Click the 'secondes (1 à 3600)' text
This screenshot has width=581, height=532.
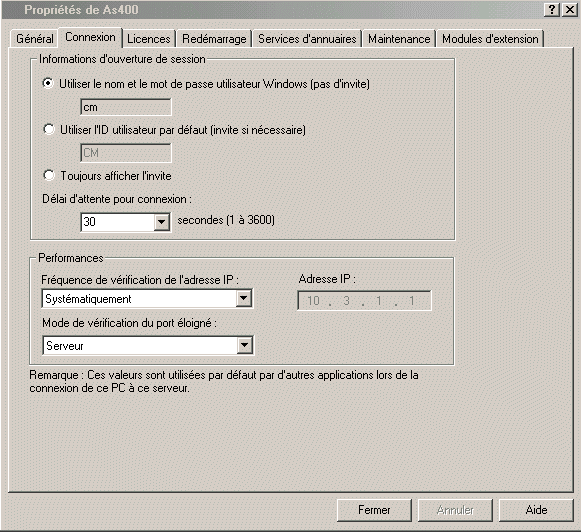click(x=226, y=220)
